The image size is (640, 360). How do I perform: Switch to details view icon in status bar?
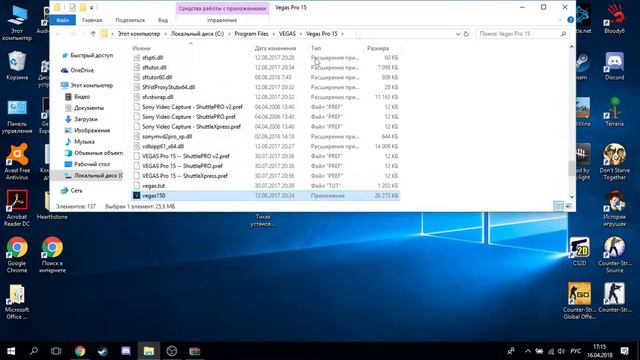coord(558,206)
